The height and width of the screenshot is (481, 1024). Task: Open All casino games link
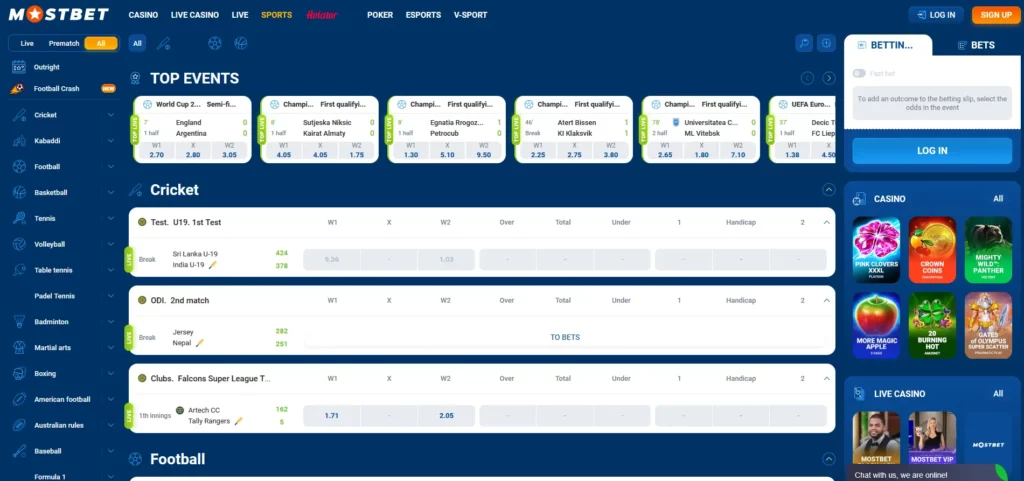(x=998, y=198)
